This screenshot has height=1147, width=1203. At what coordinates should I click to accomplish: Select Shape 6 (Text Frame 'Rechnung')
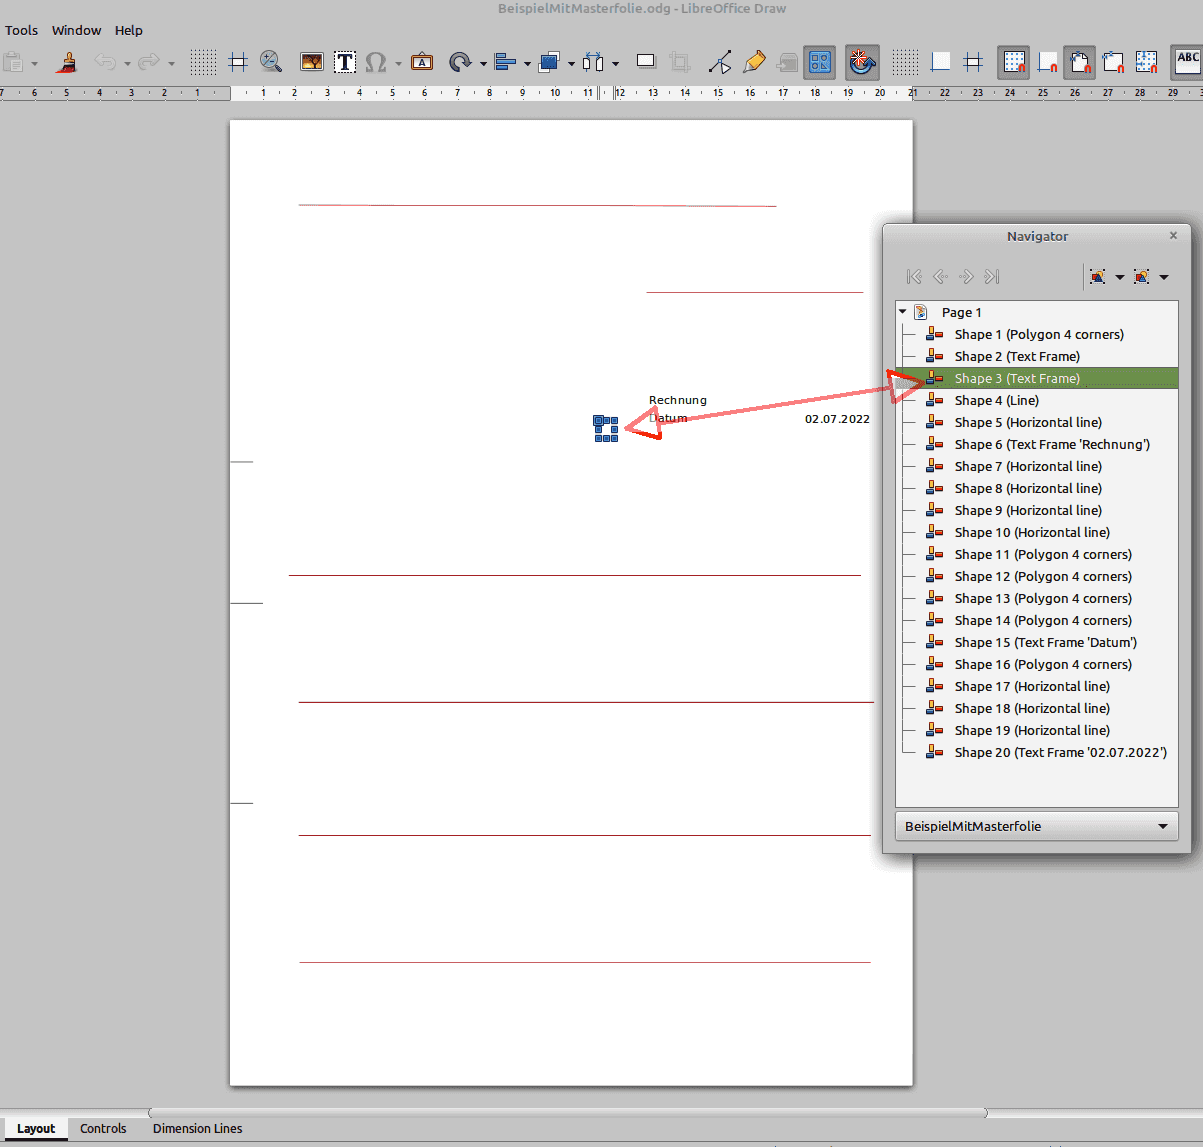(1051, 444)
